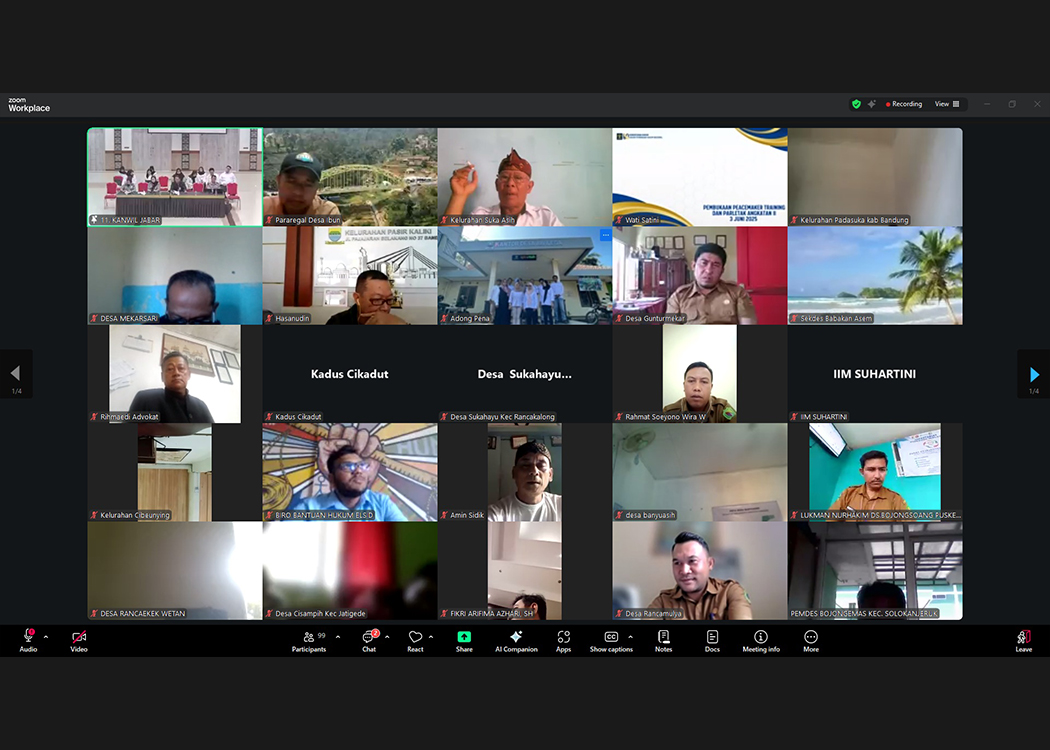Open AI Companion
The image size is (1050, 750).
[516, 641]
